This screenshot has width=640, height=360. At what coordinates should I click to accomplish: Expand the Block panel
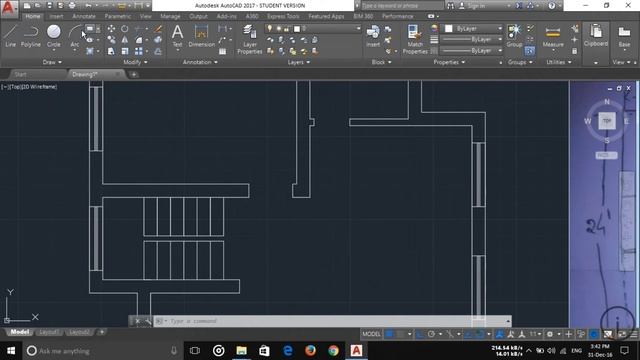coord(381,62)
